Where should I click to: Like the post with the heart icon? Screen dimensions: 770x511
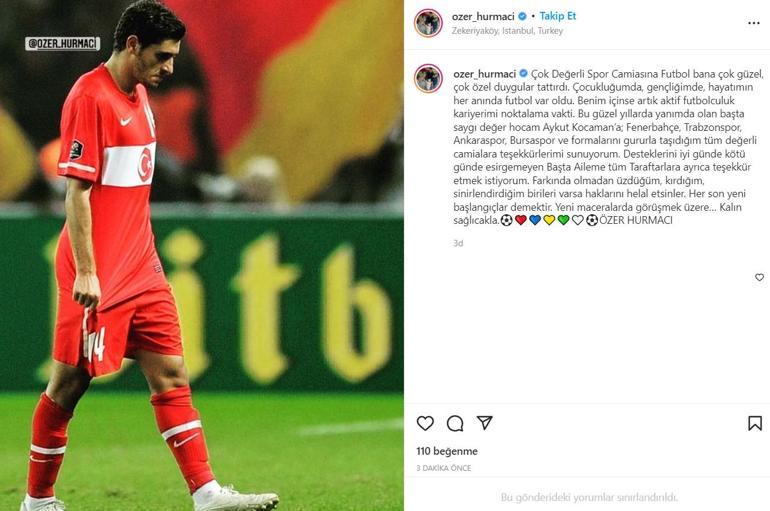point(425,423)
